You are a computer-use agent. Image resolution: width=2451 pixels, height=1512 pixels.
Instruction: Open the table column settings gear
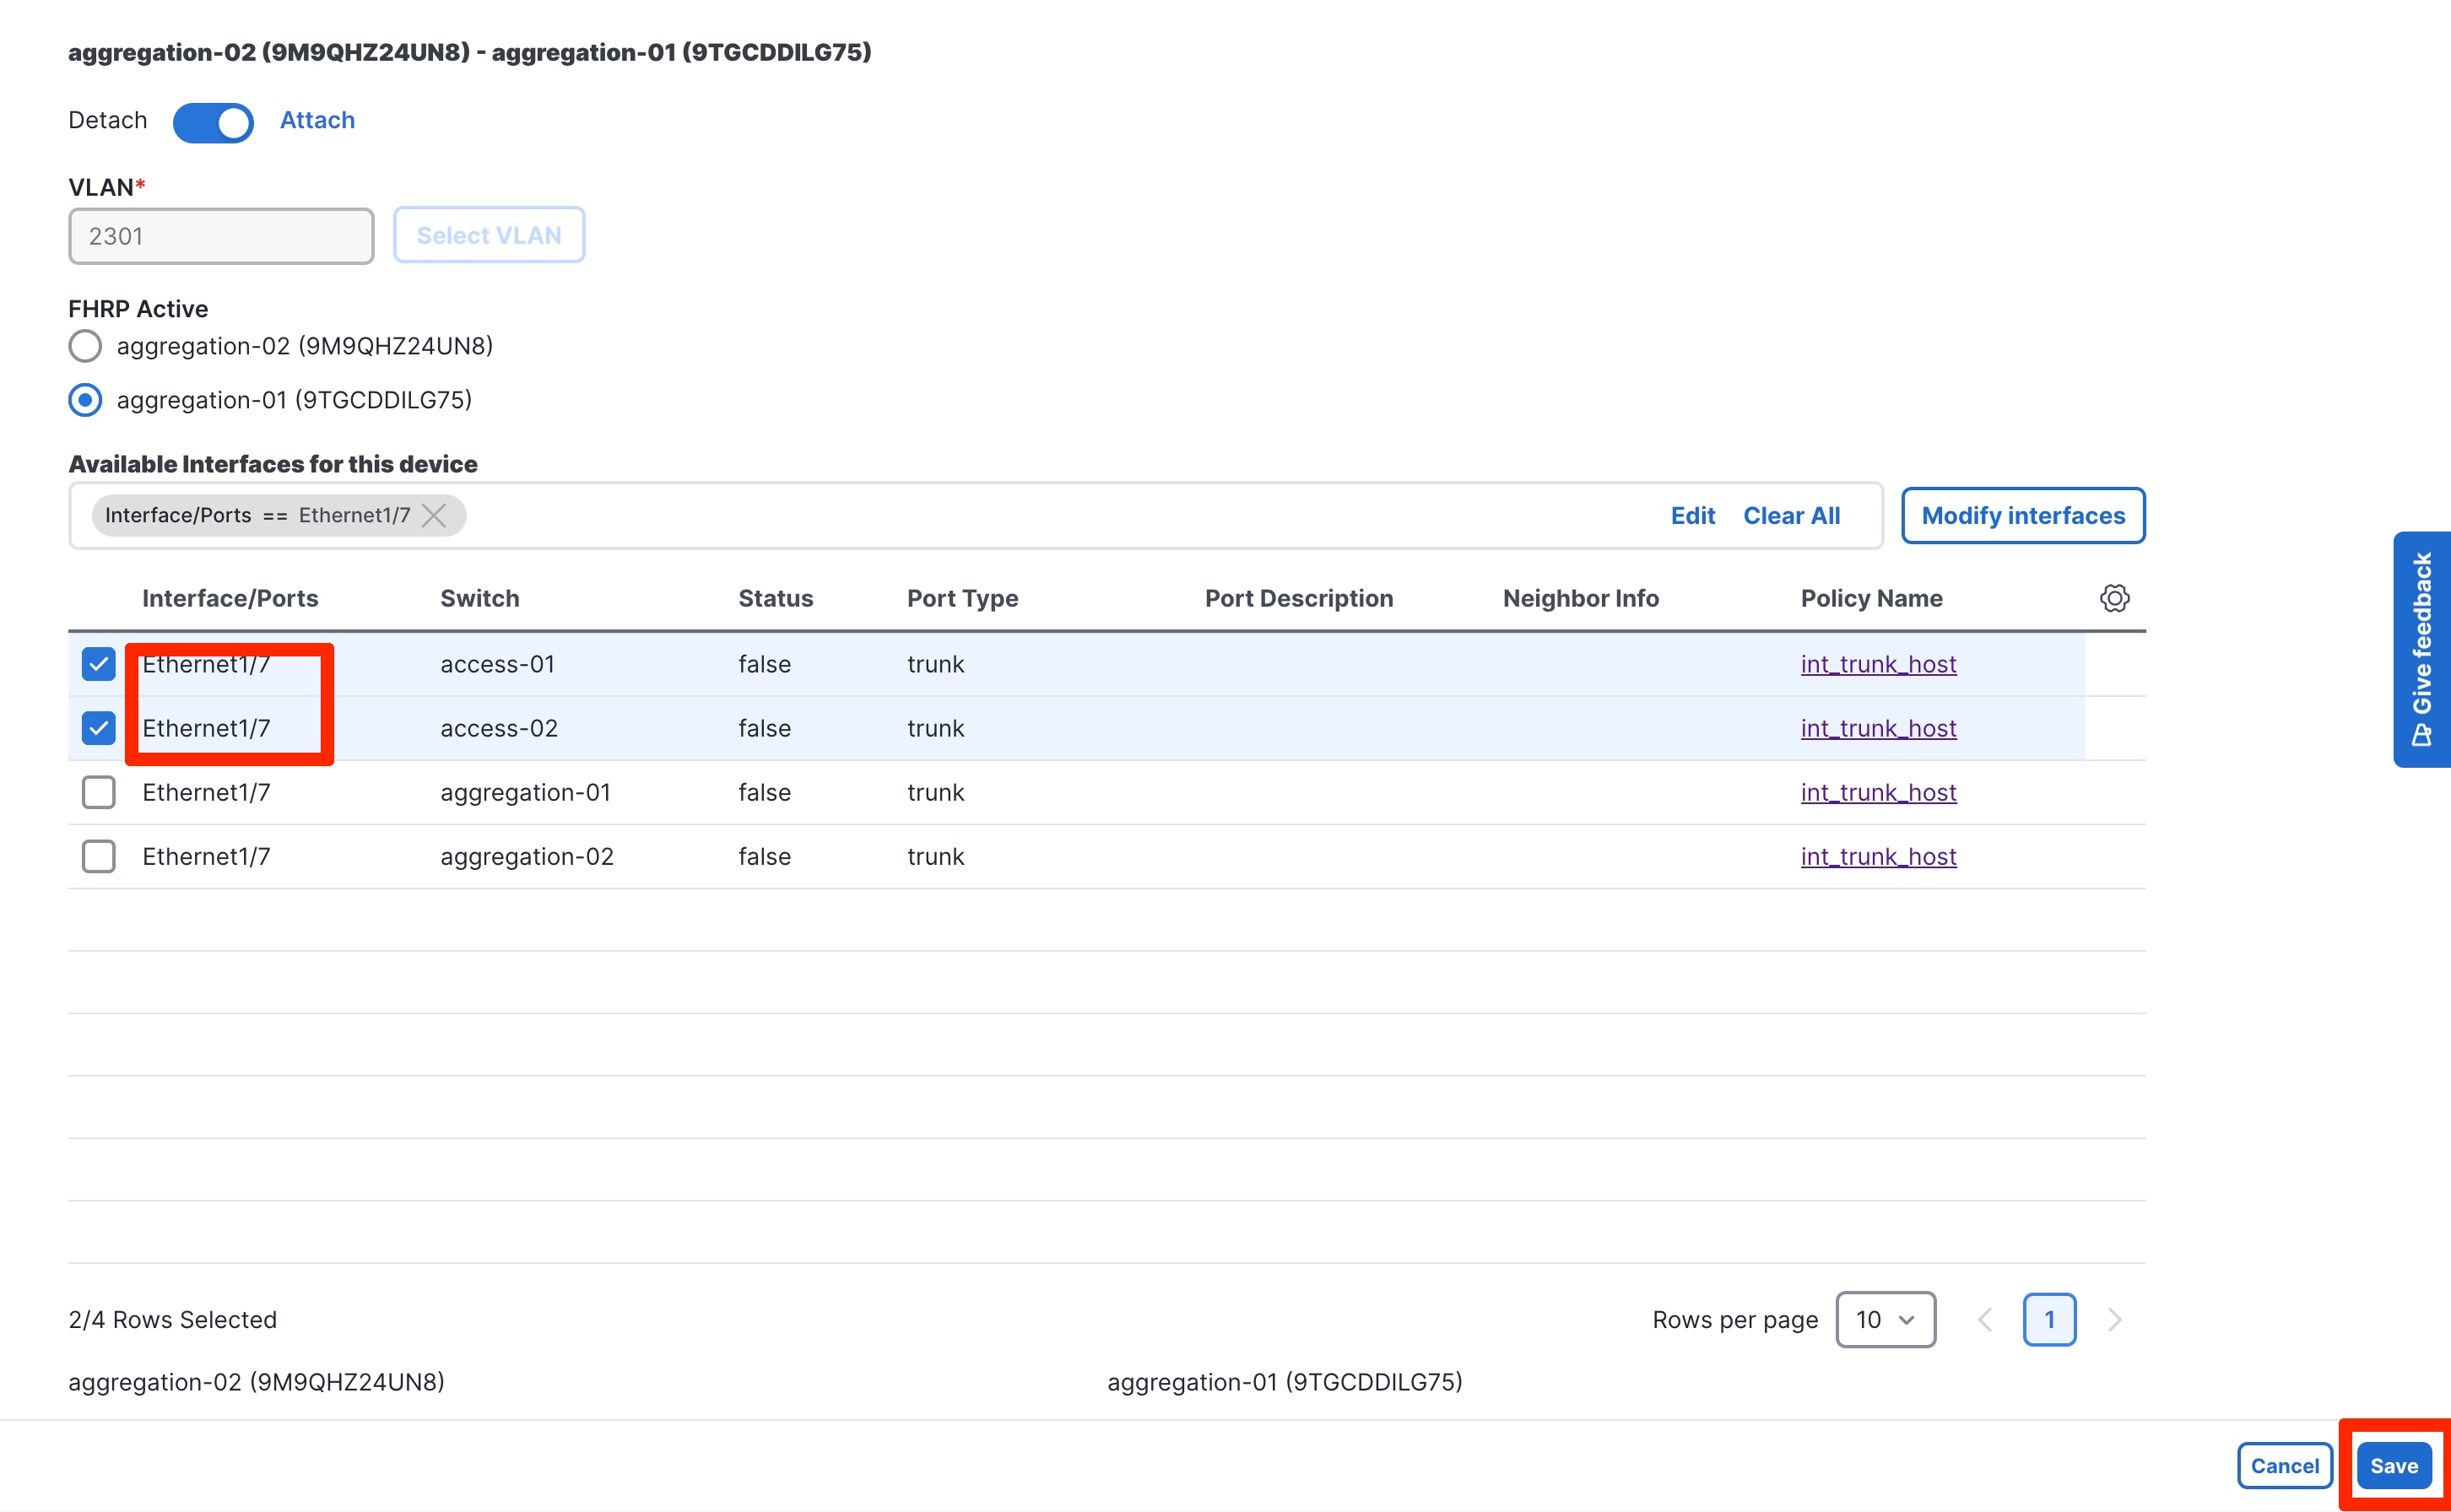click(x=2114, y=598)
